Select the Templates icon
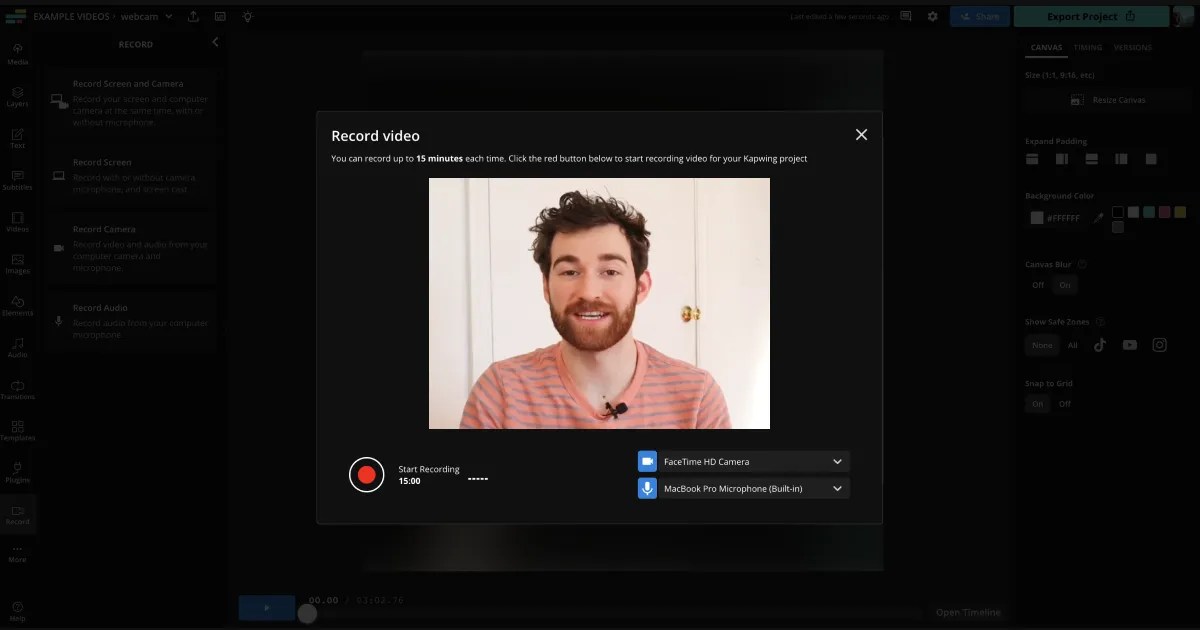This screenshot has height=630, width=1200. point(17,430)
